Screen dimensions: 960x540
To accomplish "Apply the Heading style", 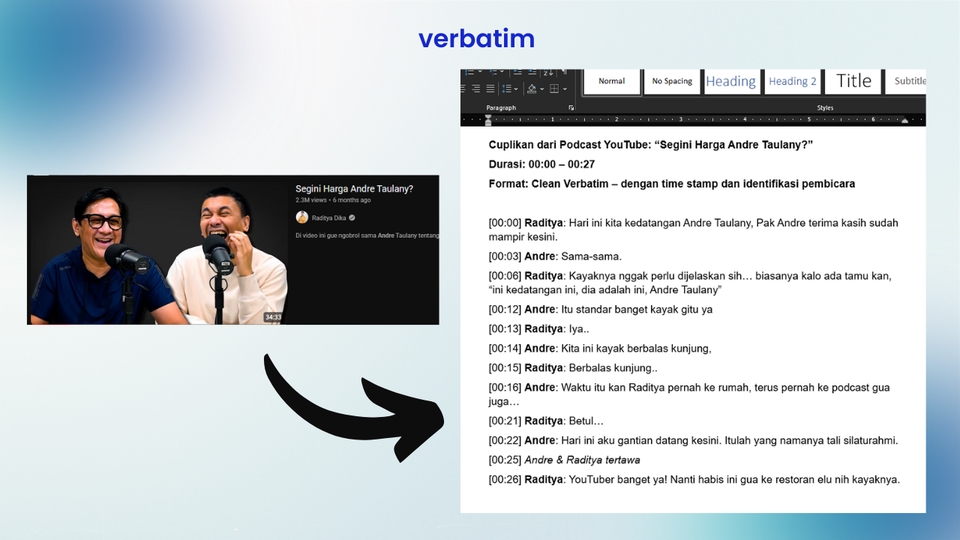I will pos(731,81).
